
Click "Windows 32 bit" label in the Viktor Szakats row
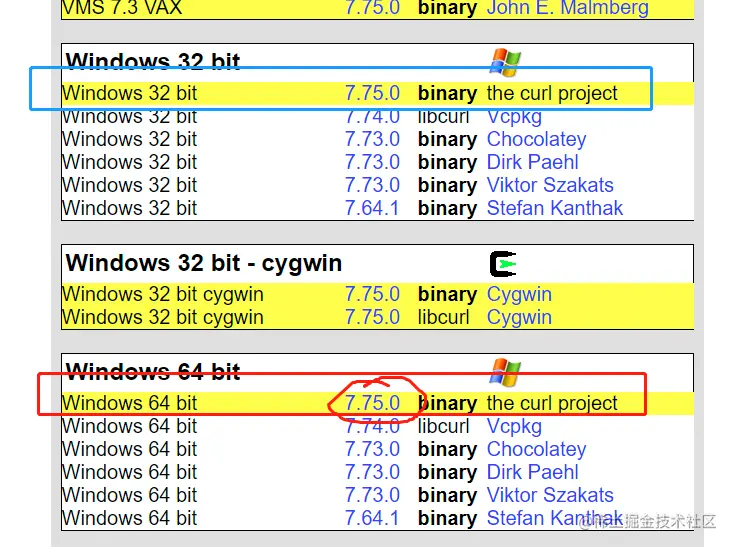tap(129, 185)
